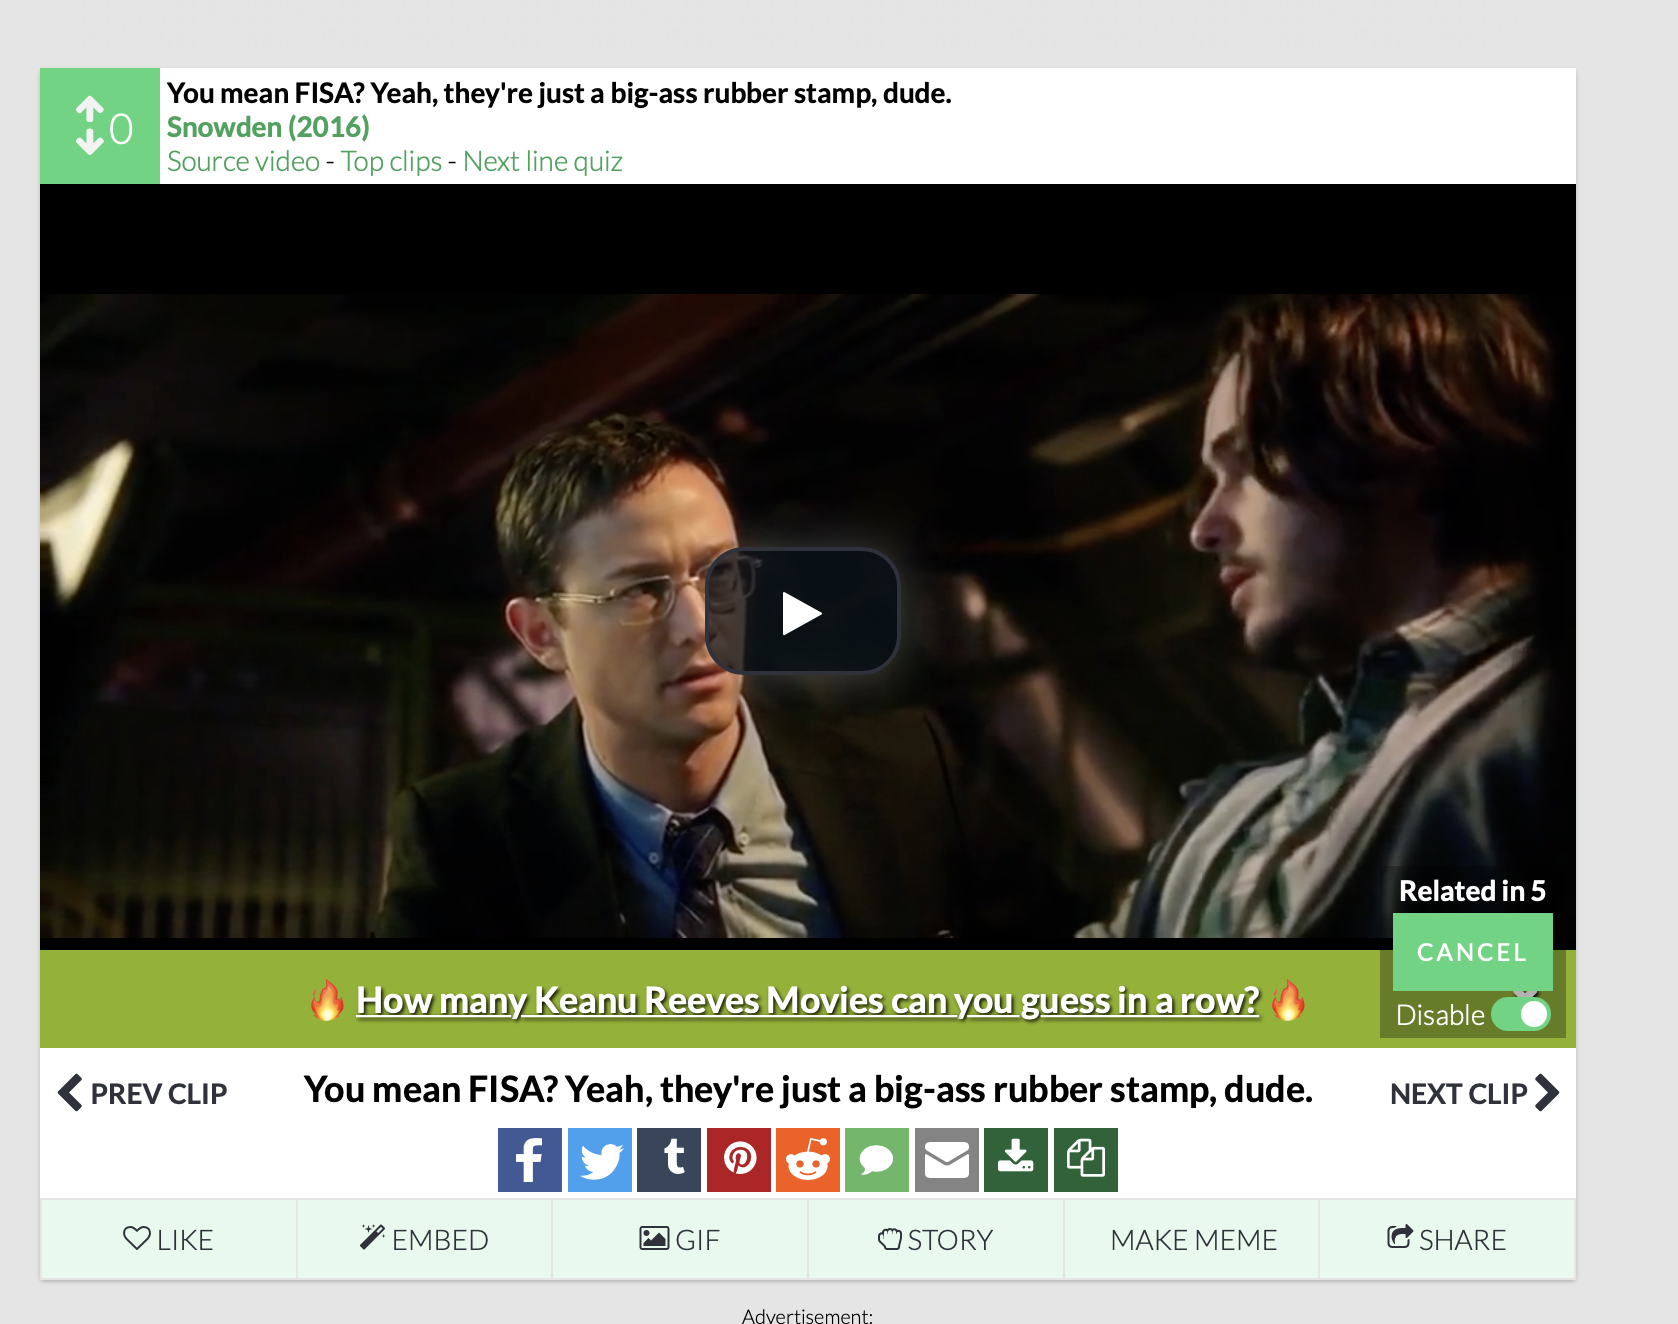Screen dimensions: 1678x1324
Task: Open the Snowden (2016) movie link
Action: point(268,127)
